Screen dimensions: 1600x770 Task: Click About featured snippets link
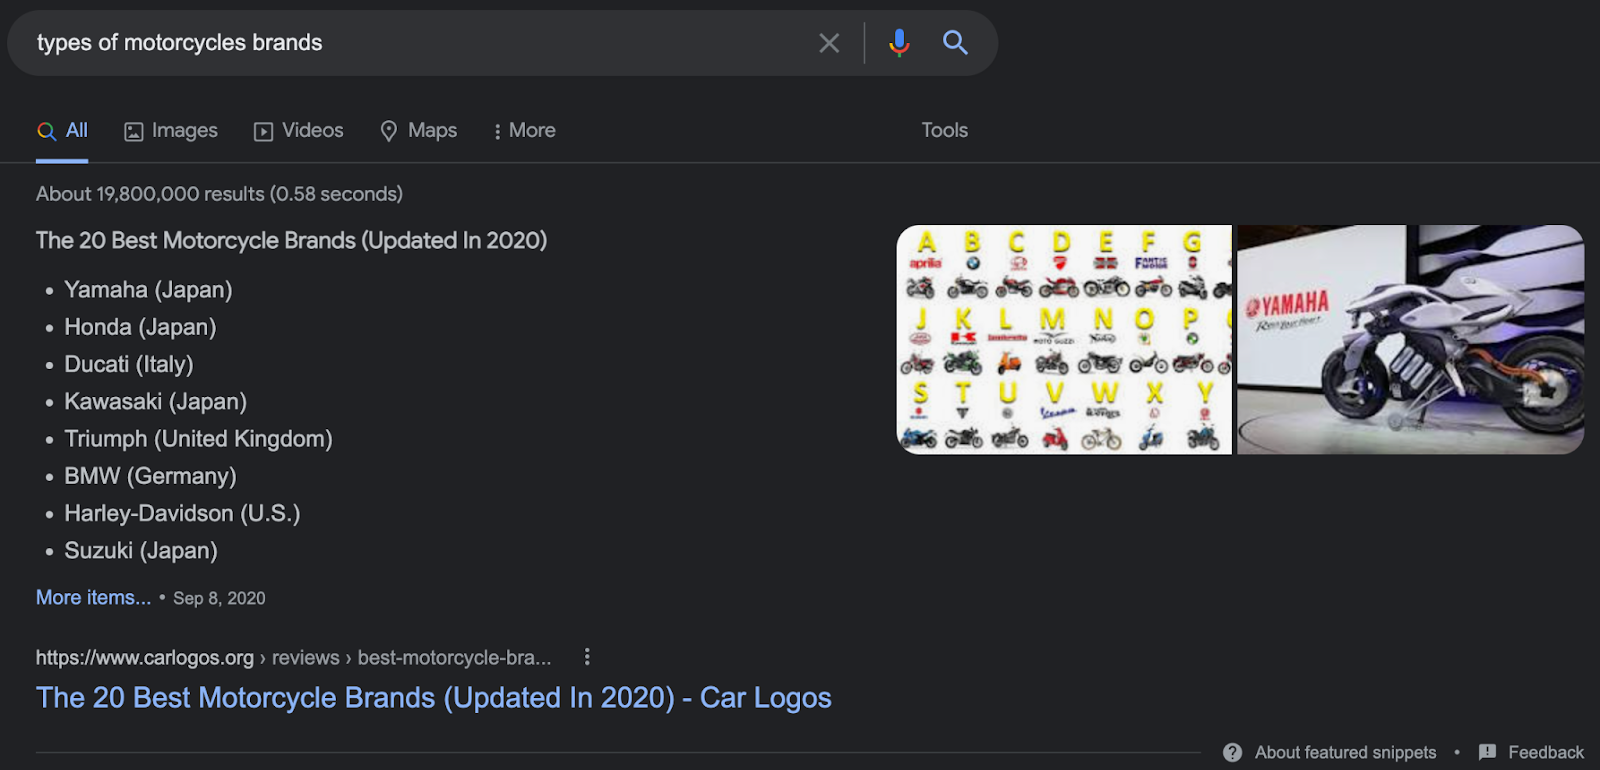1345,752
